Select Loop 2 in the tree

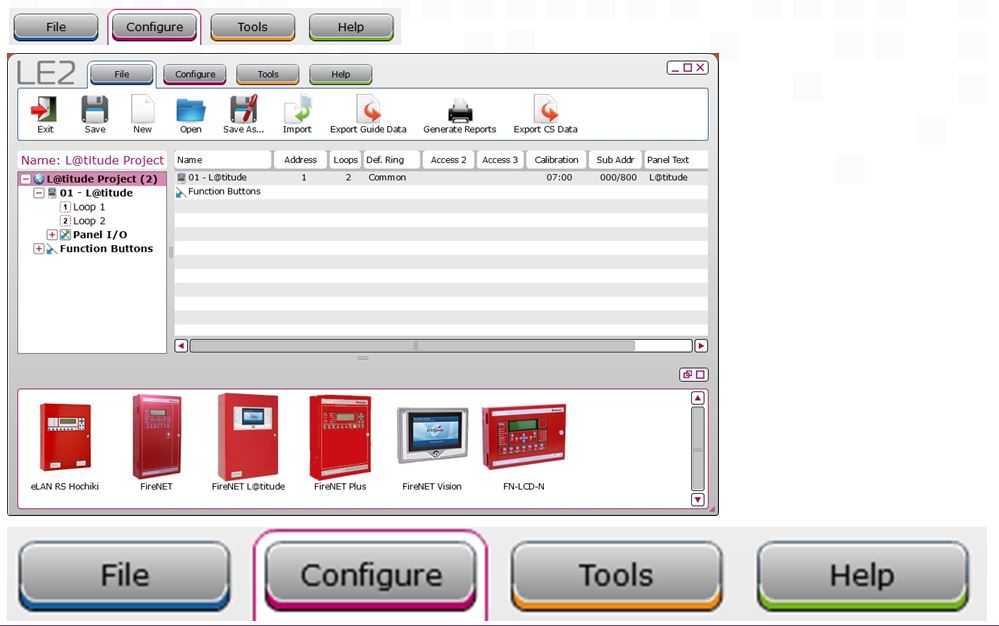[89, 221]
